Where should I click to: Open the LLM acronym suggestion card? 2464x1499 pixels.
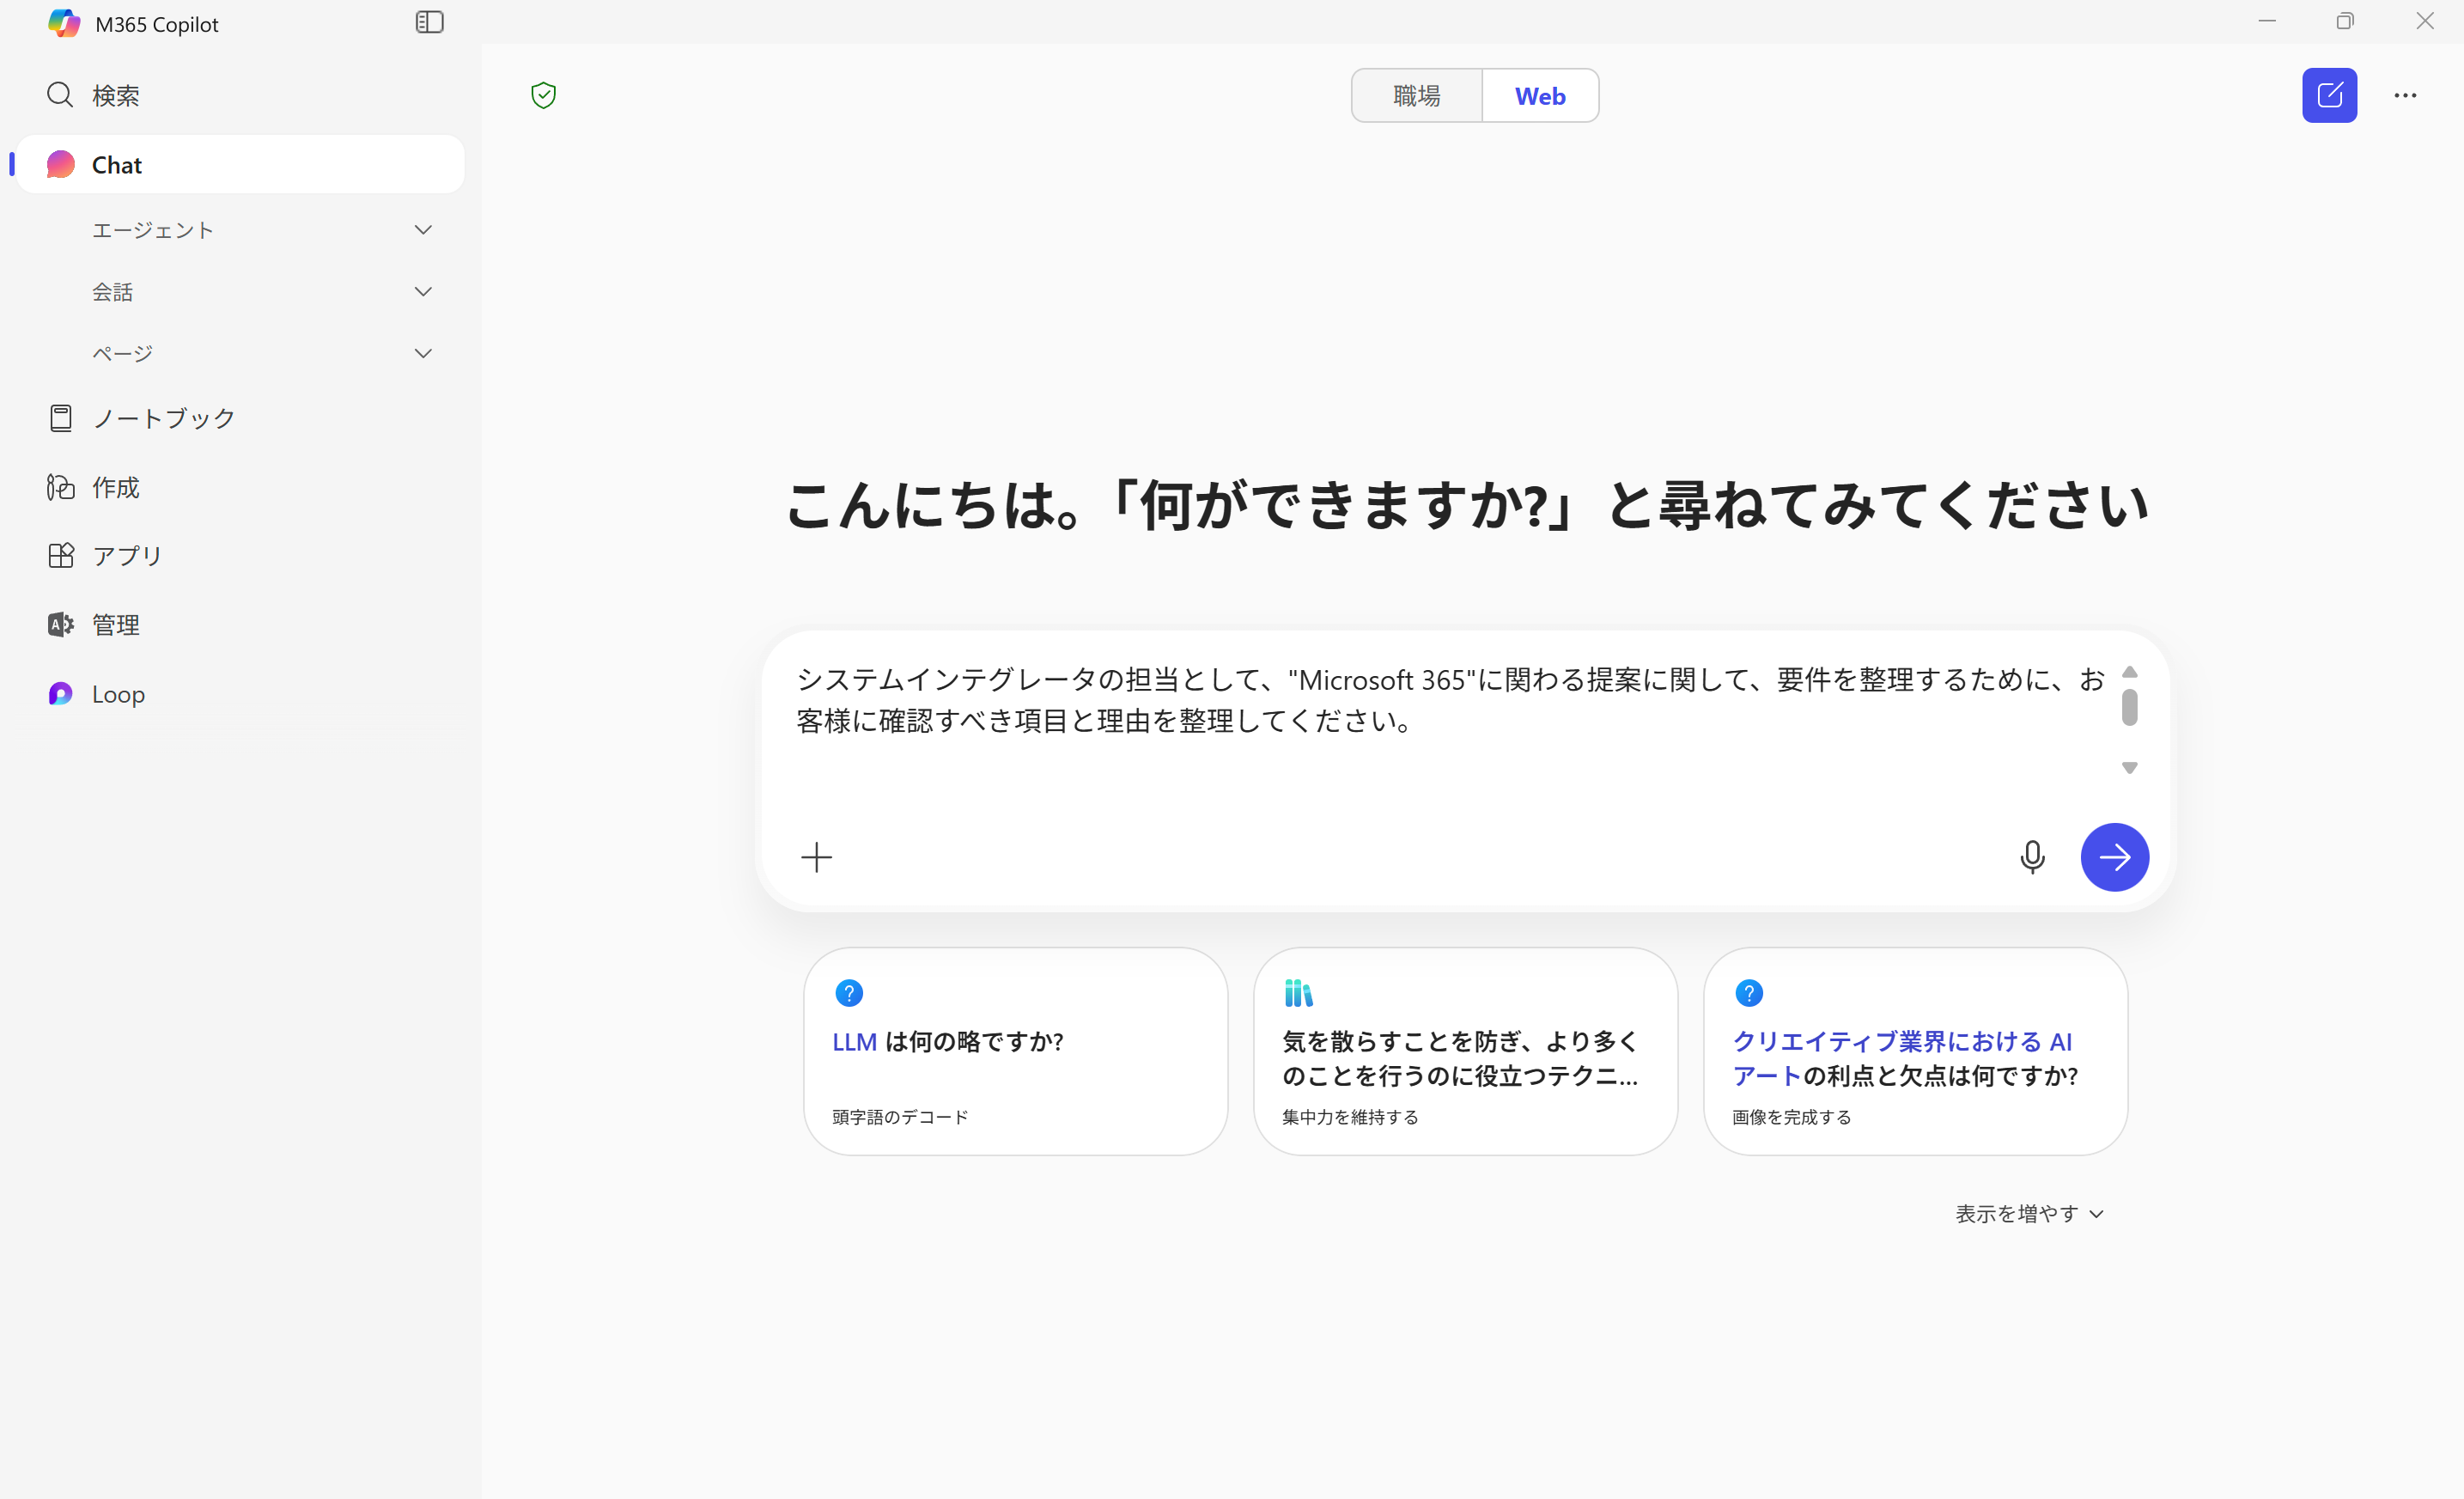(1014, 1052)
